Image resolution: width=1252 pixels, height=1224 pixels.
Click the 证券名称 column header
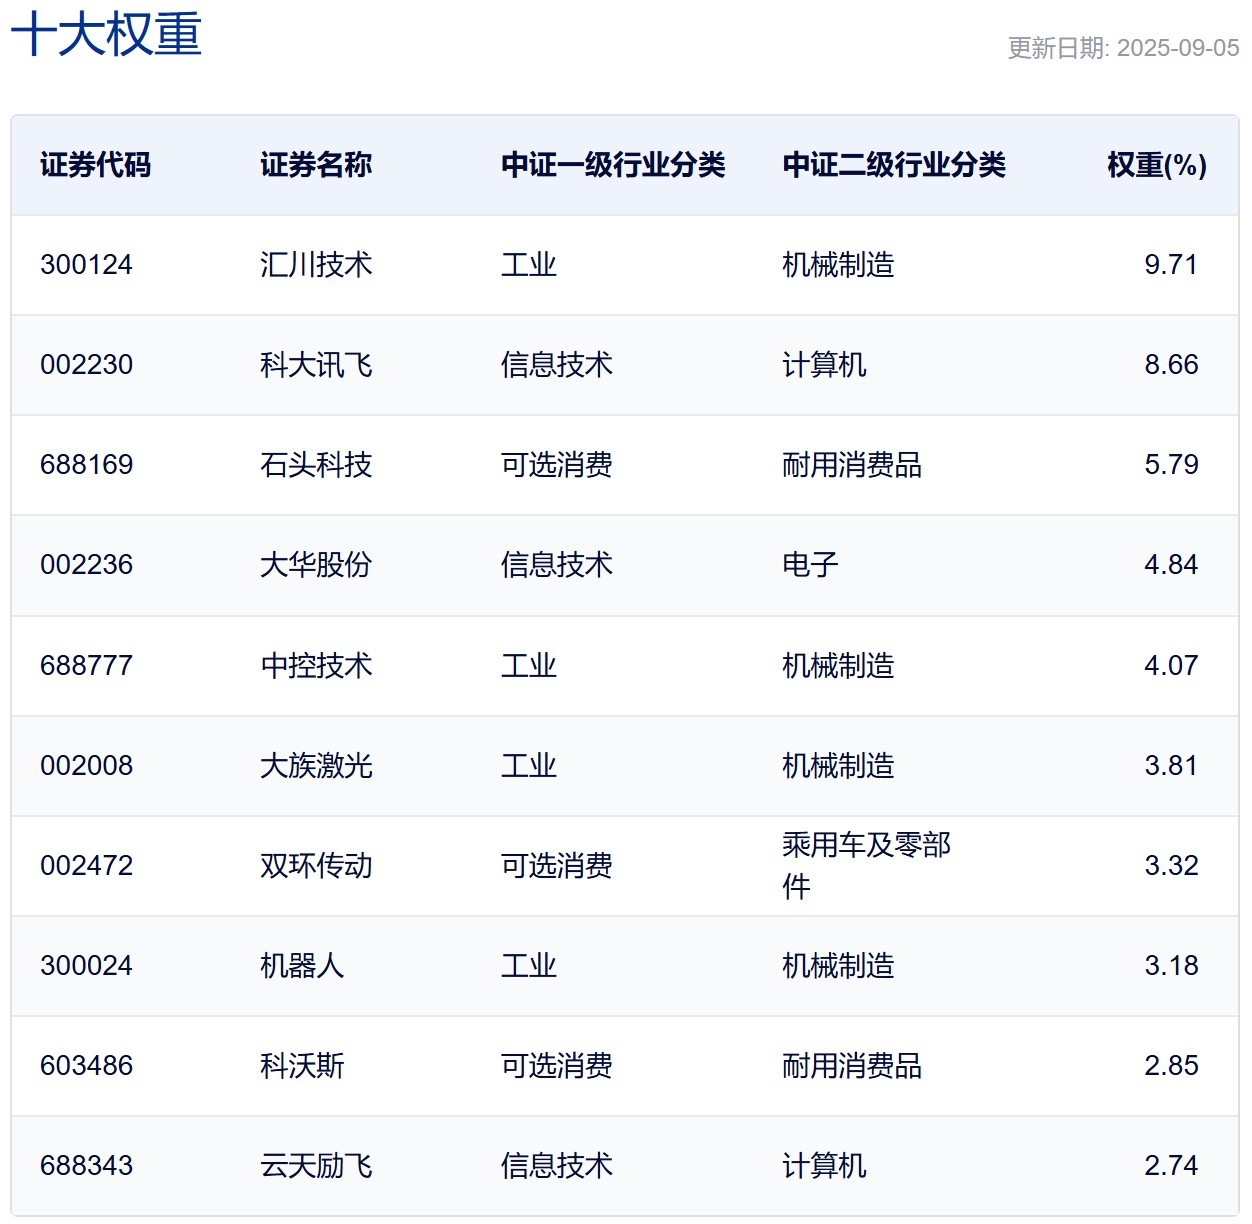[316, 165]
